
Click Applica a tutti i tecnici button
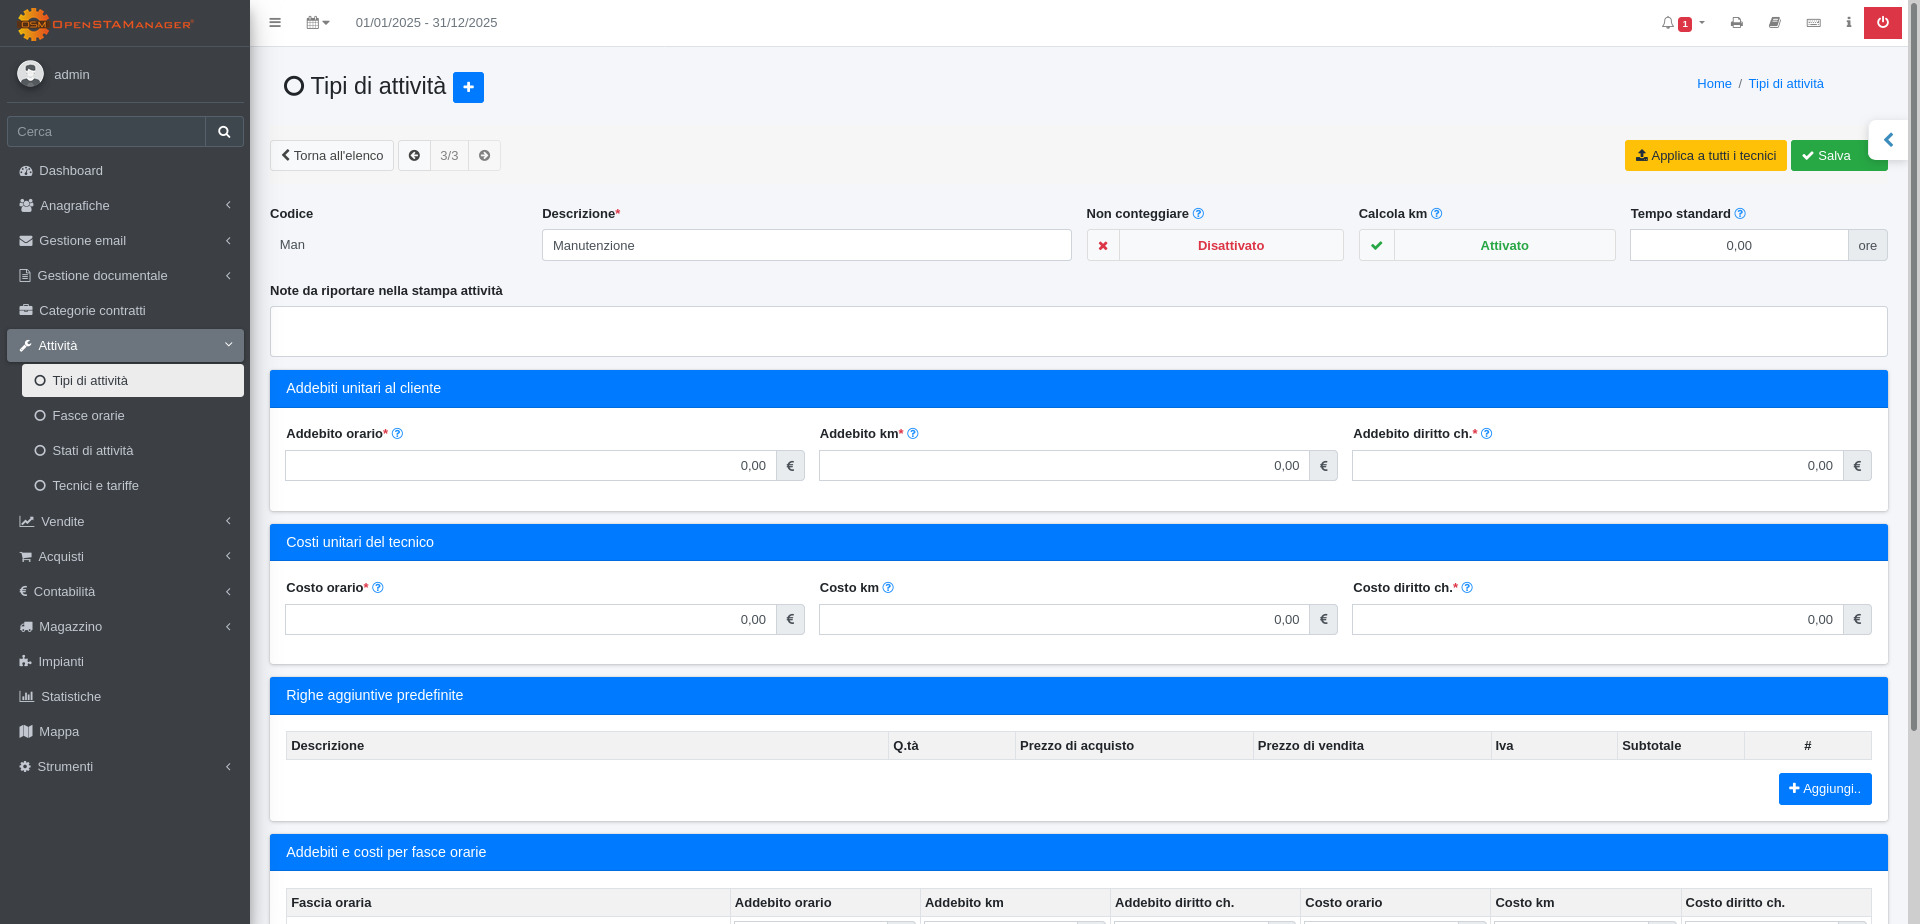(x=1705, y=156)
